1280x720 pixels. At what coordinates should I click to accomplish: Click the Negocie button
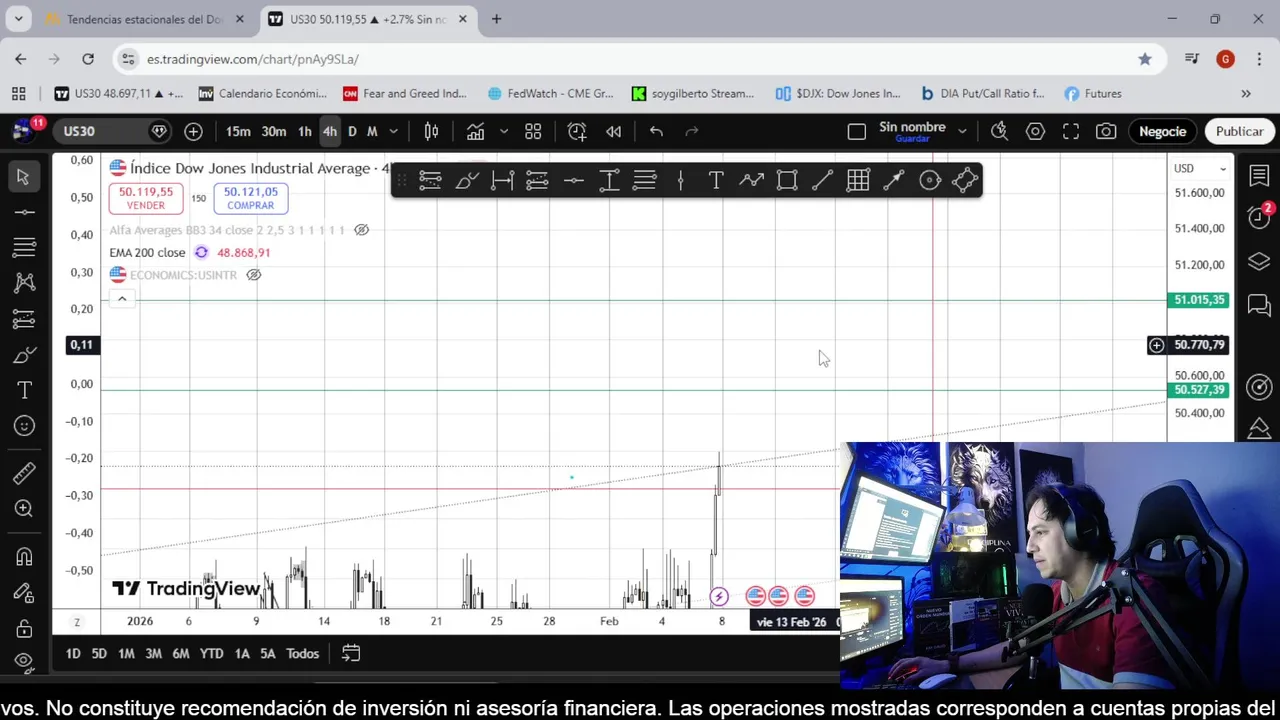pos(1162,131)
